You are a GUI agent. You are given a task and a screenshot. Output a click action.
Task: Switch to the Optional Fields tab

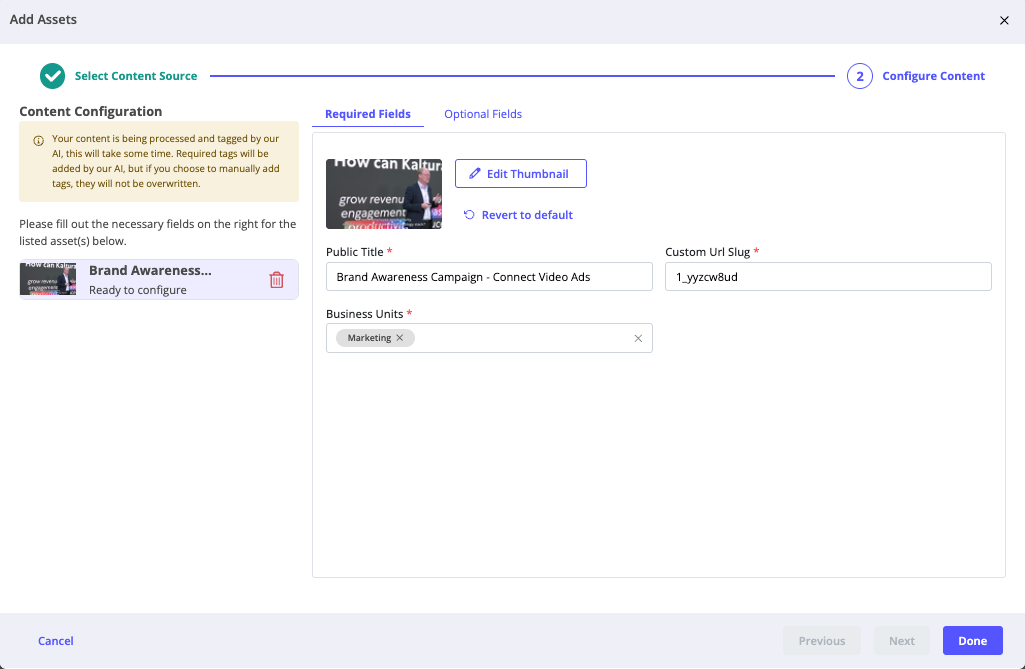(x=483, y=114)
